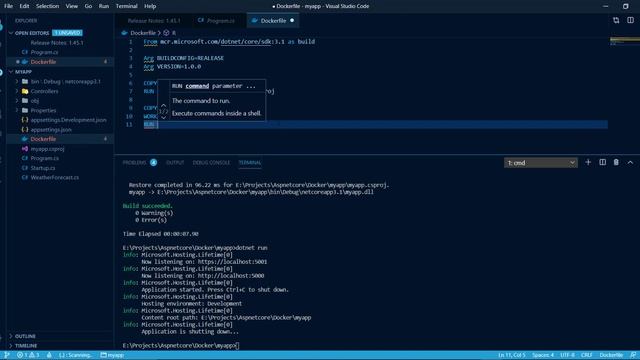Open the Run menu
Viewport: 640px width, 360px height.
(104, 6)
